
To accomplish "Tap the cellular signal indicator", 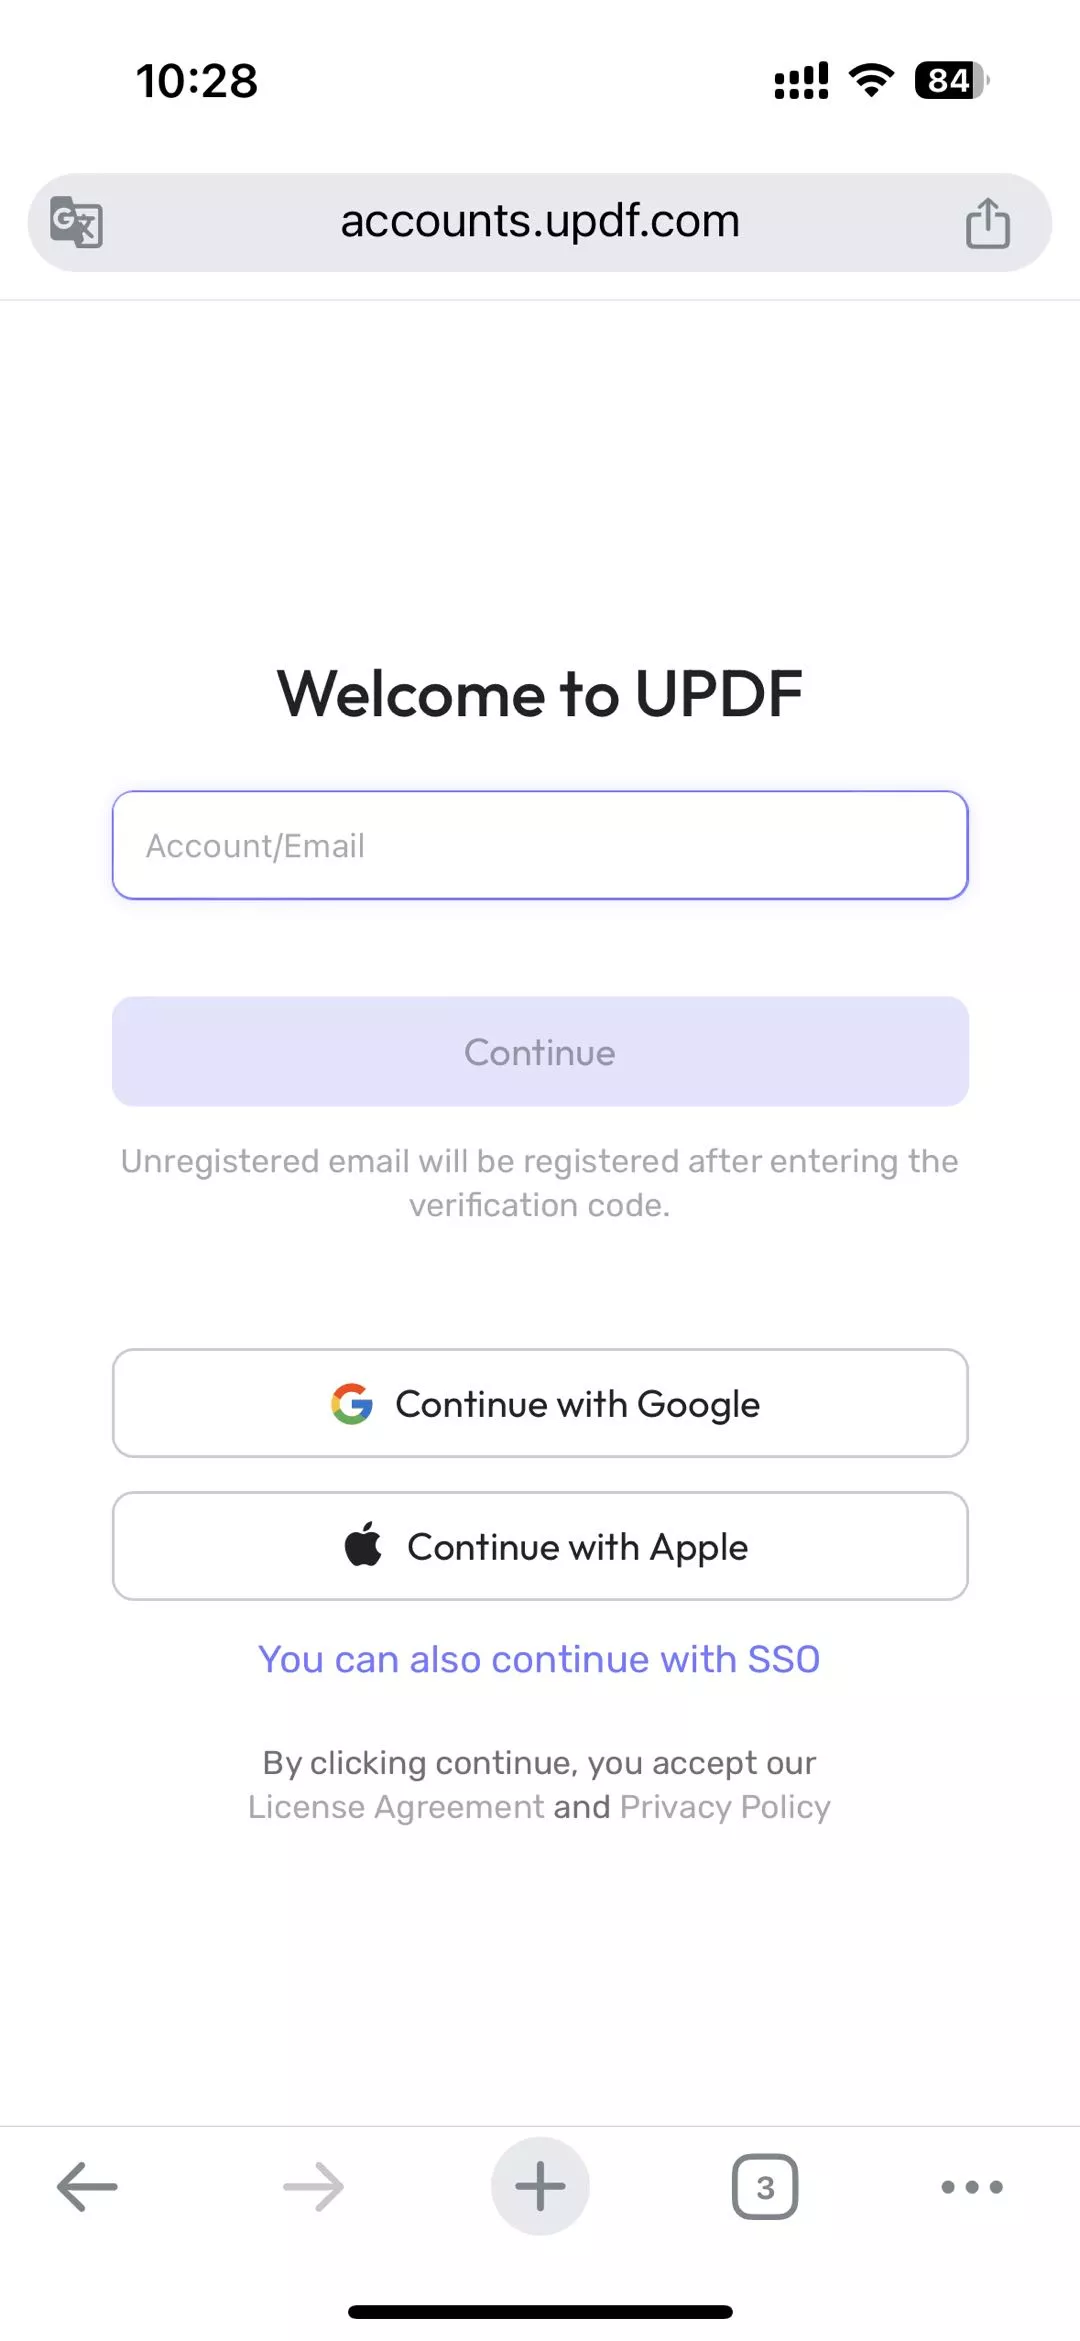I will (801, 80).
